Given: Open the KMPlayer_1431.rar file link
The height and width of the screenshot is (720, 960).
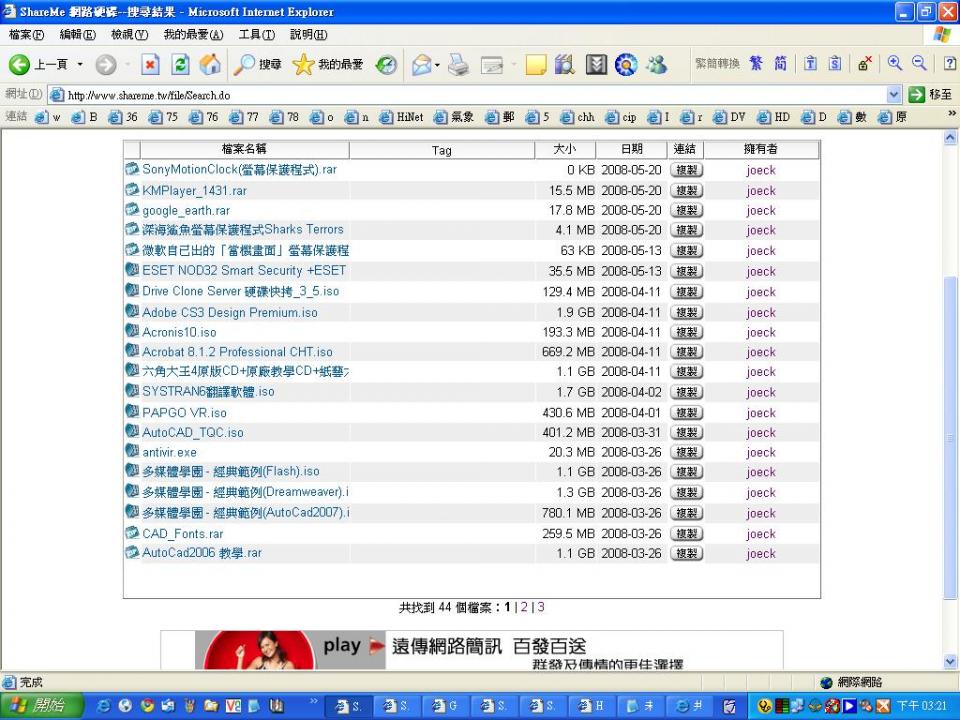Looking at the screenshot, I should (x=194, y=191).
